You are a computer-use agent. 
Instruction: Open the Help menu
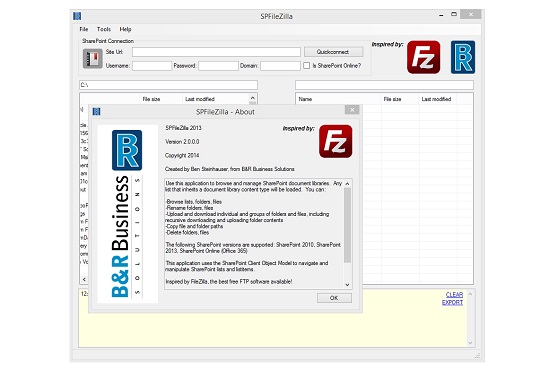[125, 29]
